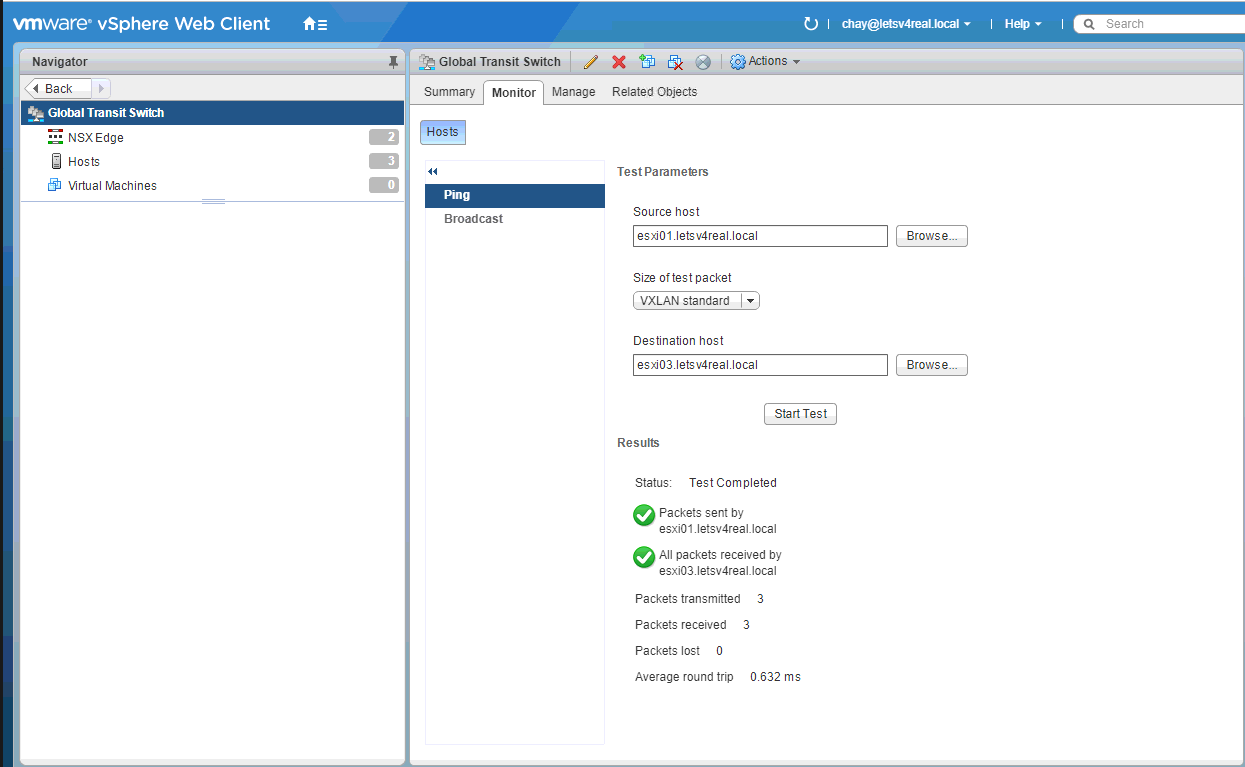Viewport: 1245px width, 767px height.
Task: Click Browse next to Source host
Action: click(x=931, y=236)
